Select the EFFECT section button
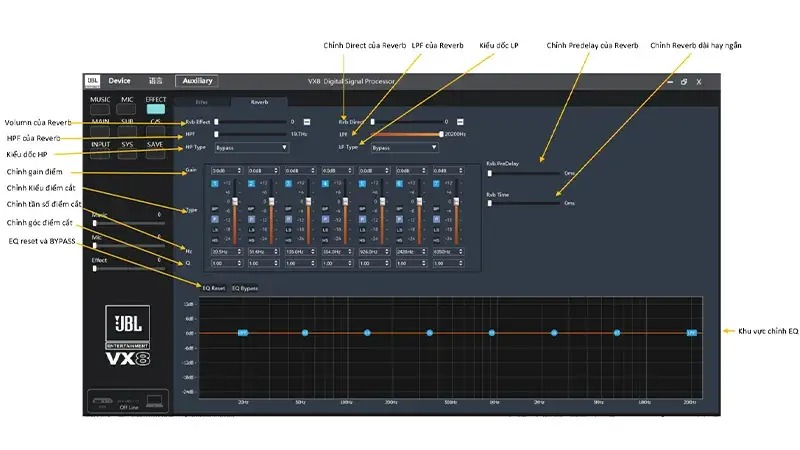Screen dimensions: 800x450 [x=156, y=109]
